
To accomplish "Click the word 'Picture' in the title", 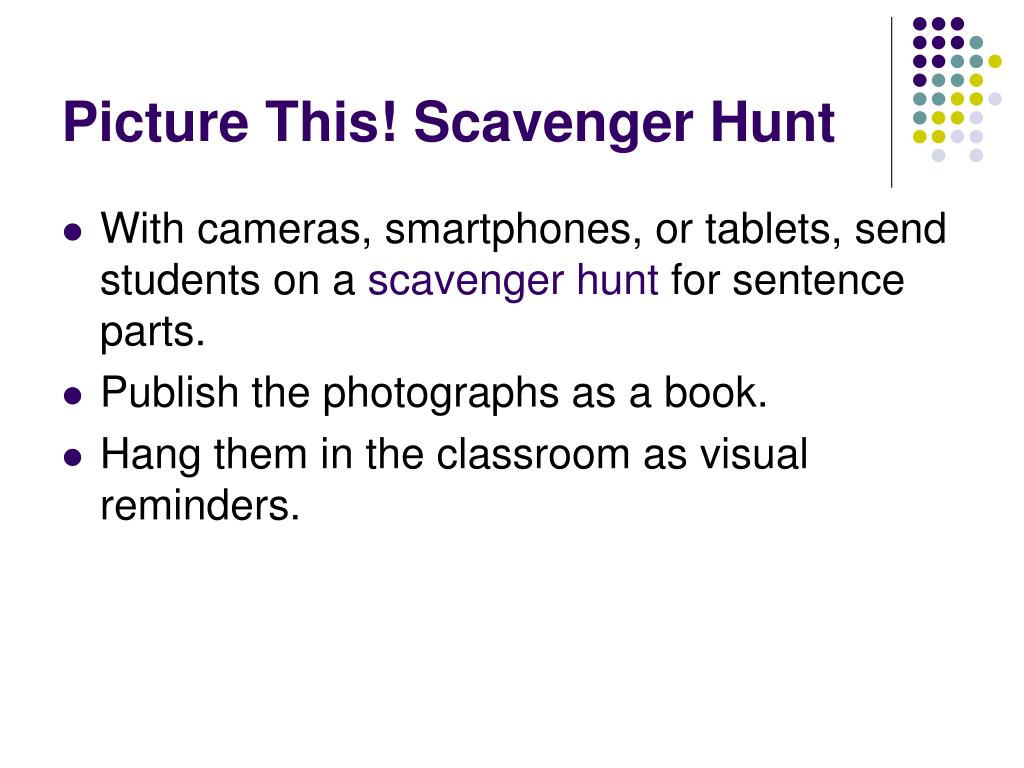I will pos(156,122).
